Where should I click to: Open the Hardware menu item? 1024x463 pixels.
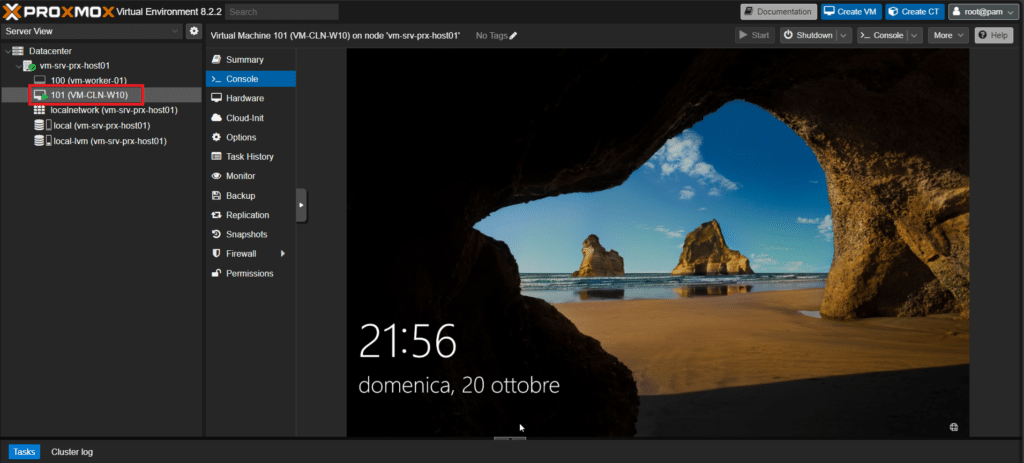click(x=251, y=98)
